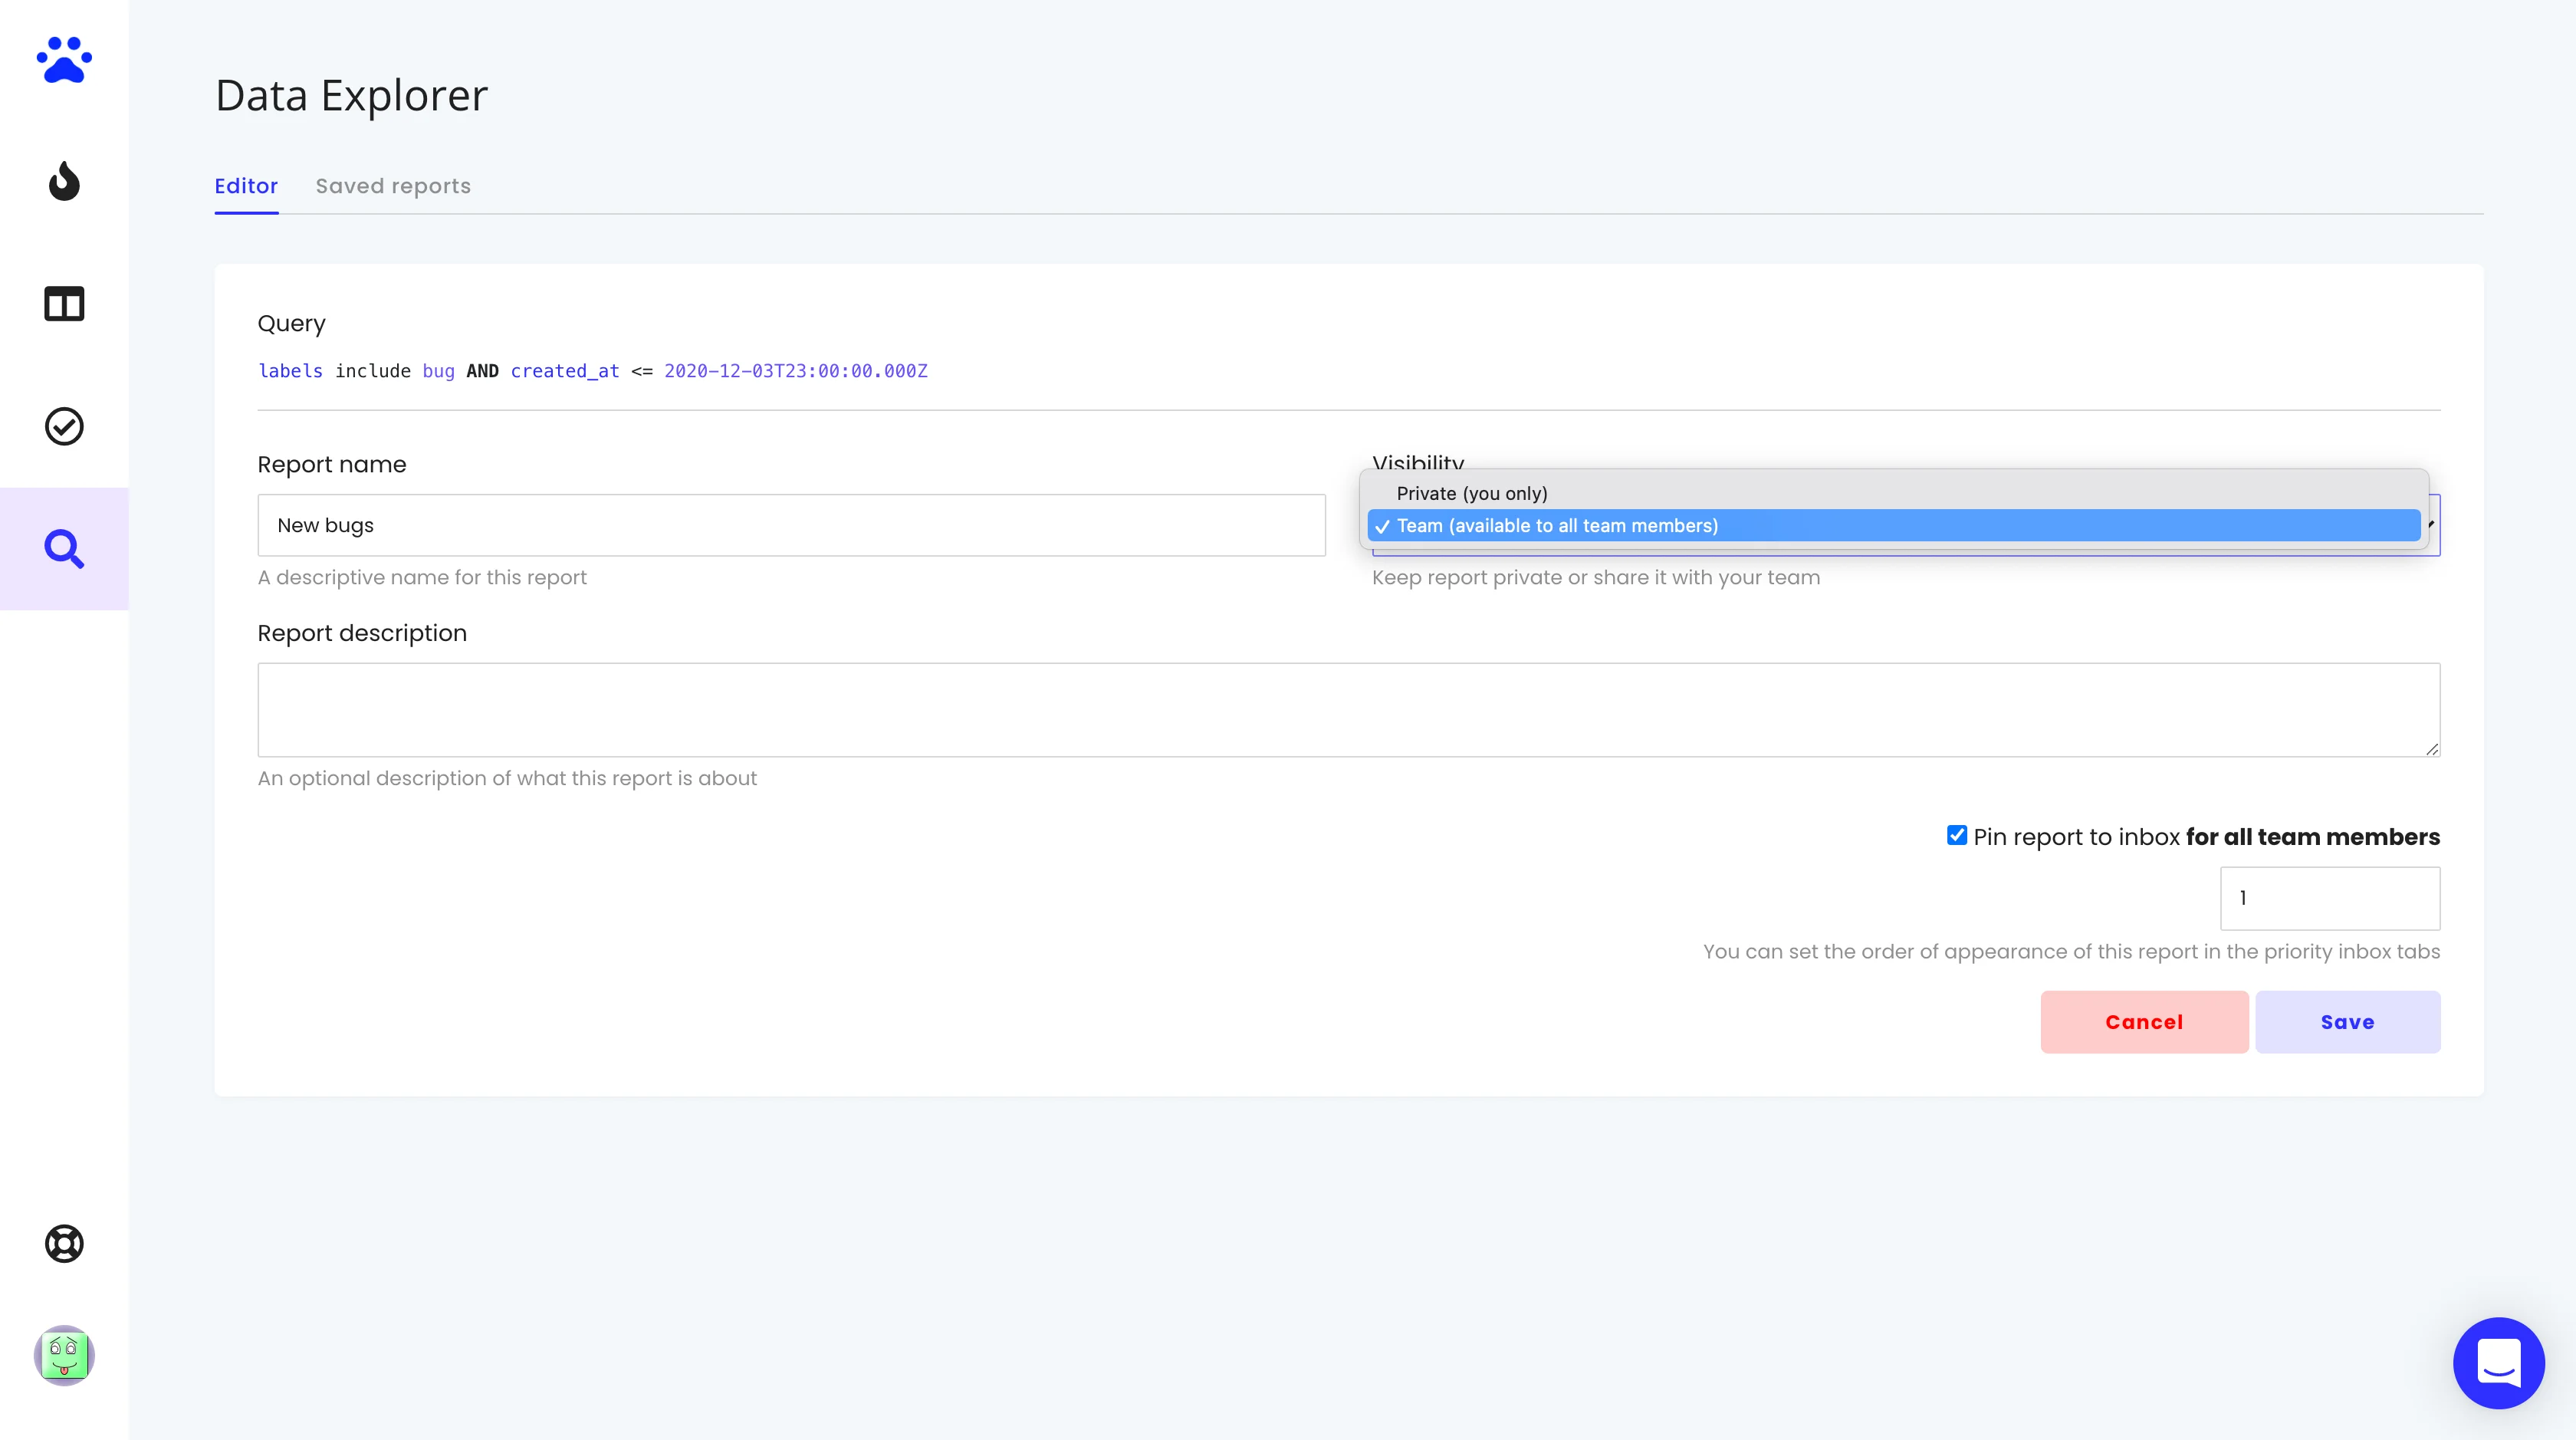Switch to the Saved reports tab
This screenshot has height=1440, width=2576.
click(x=392, y=186)
